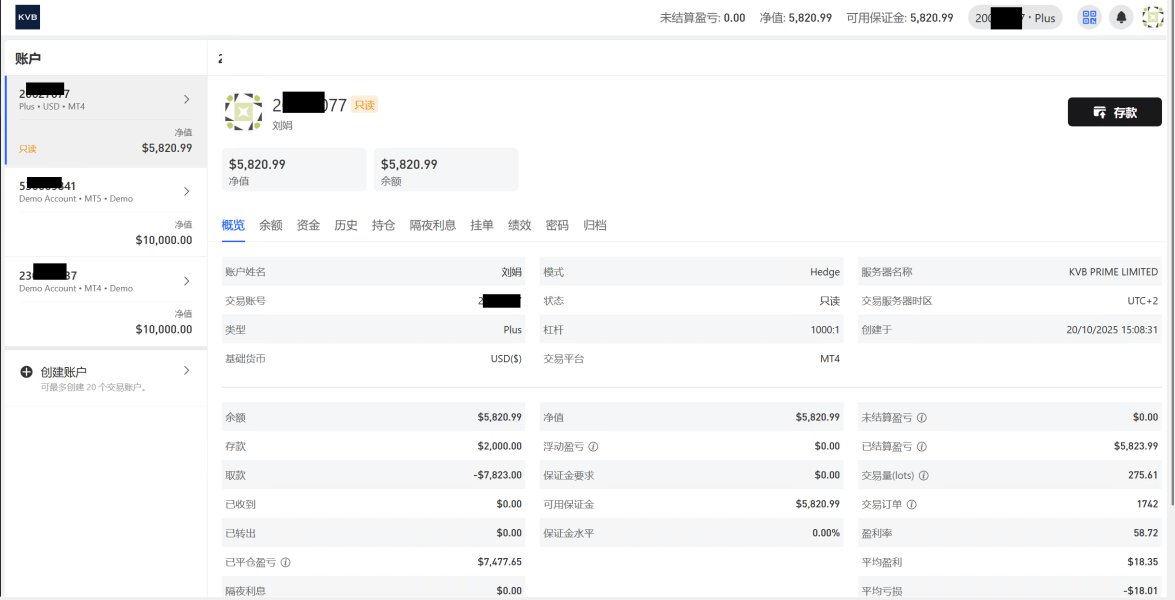Screen dimensions: 1175x600
Task: Click the $2,000.00 deposit value
Action: coord(500,446)
